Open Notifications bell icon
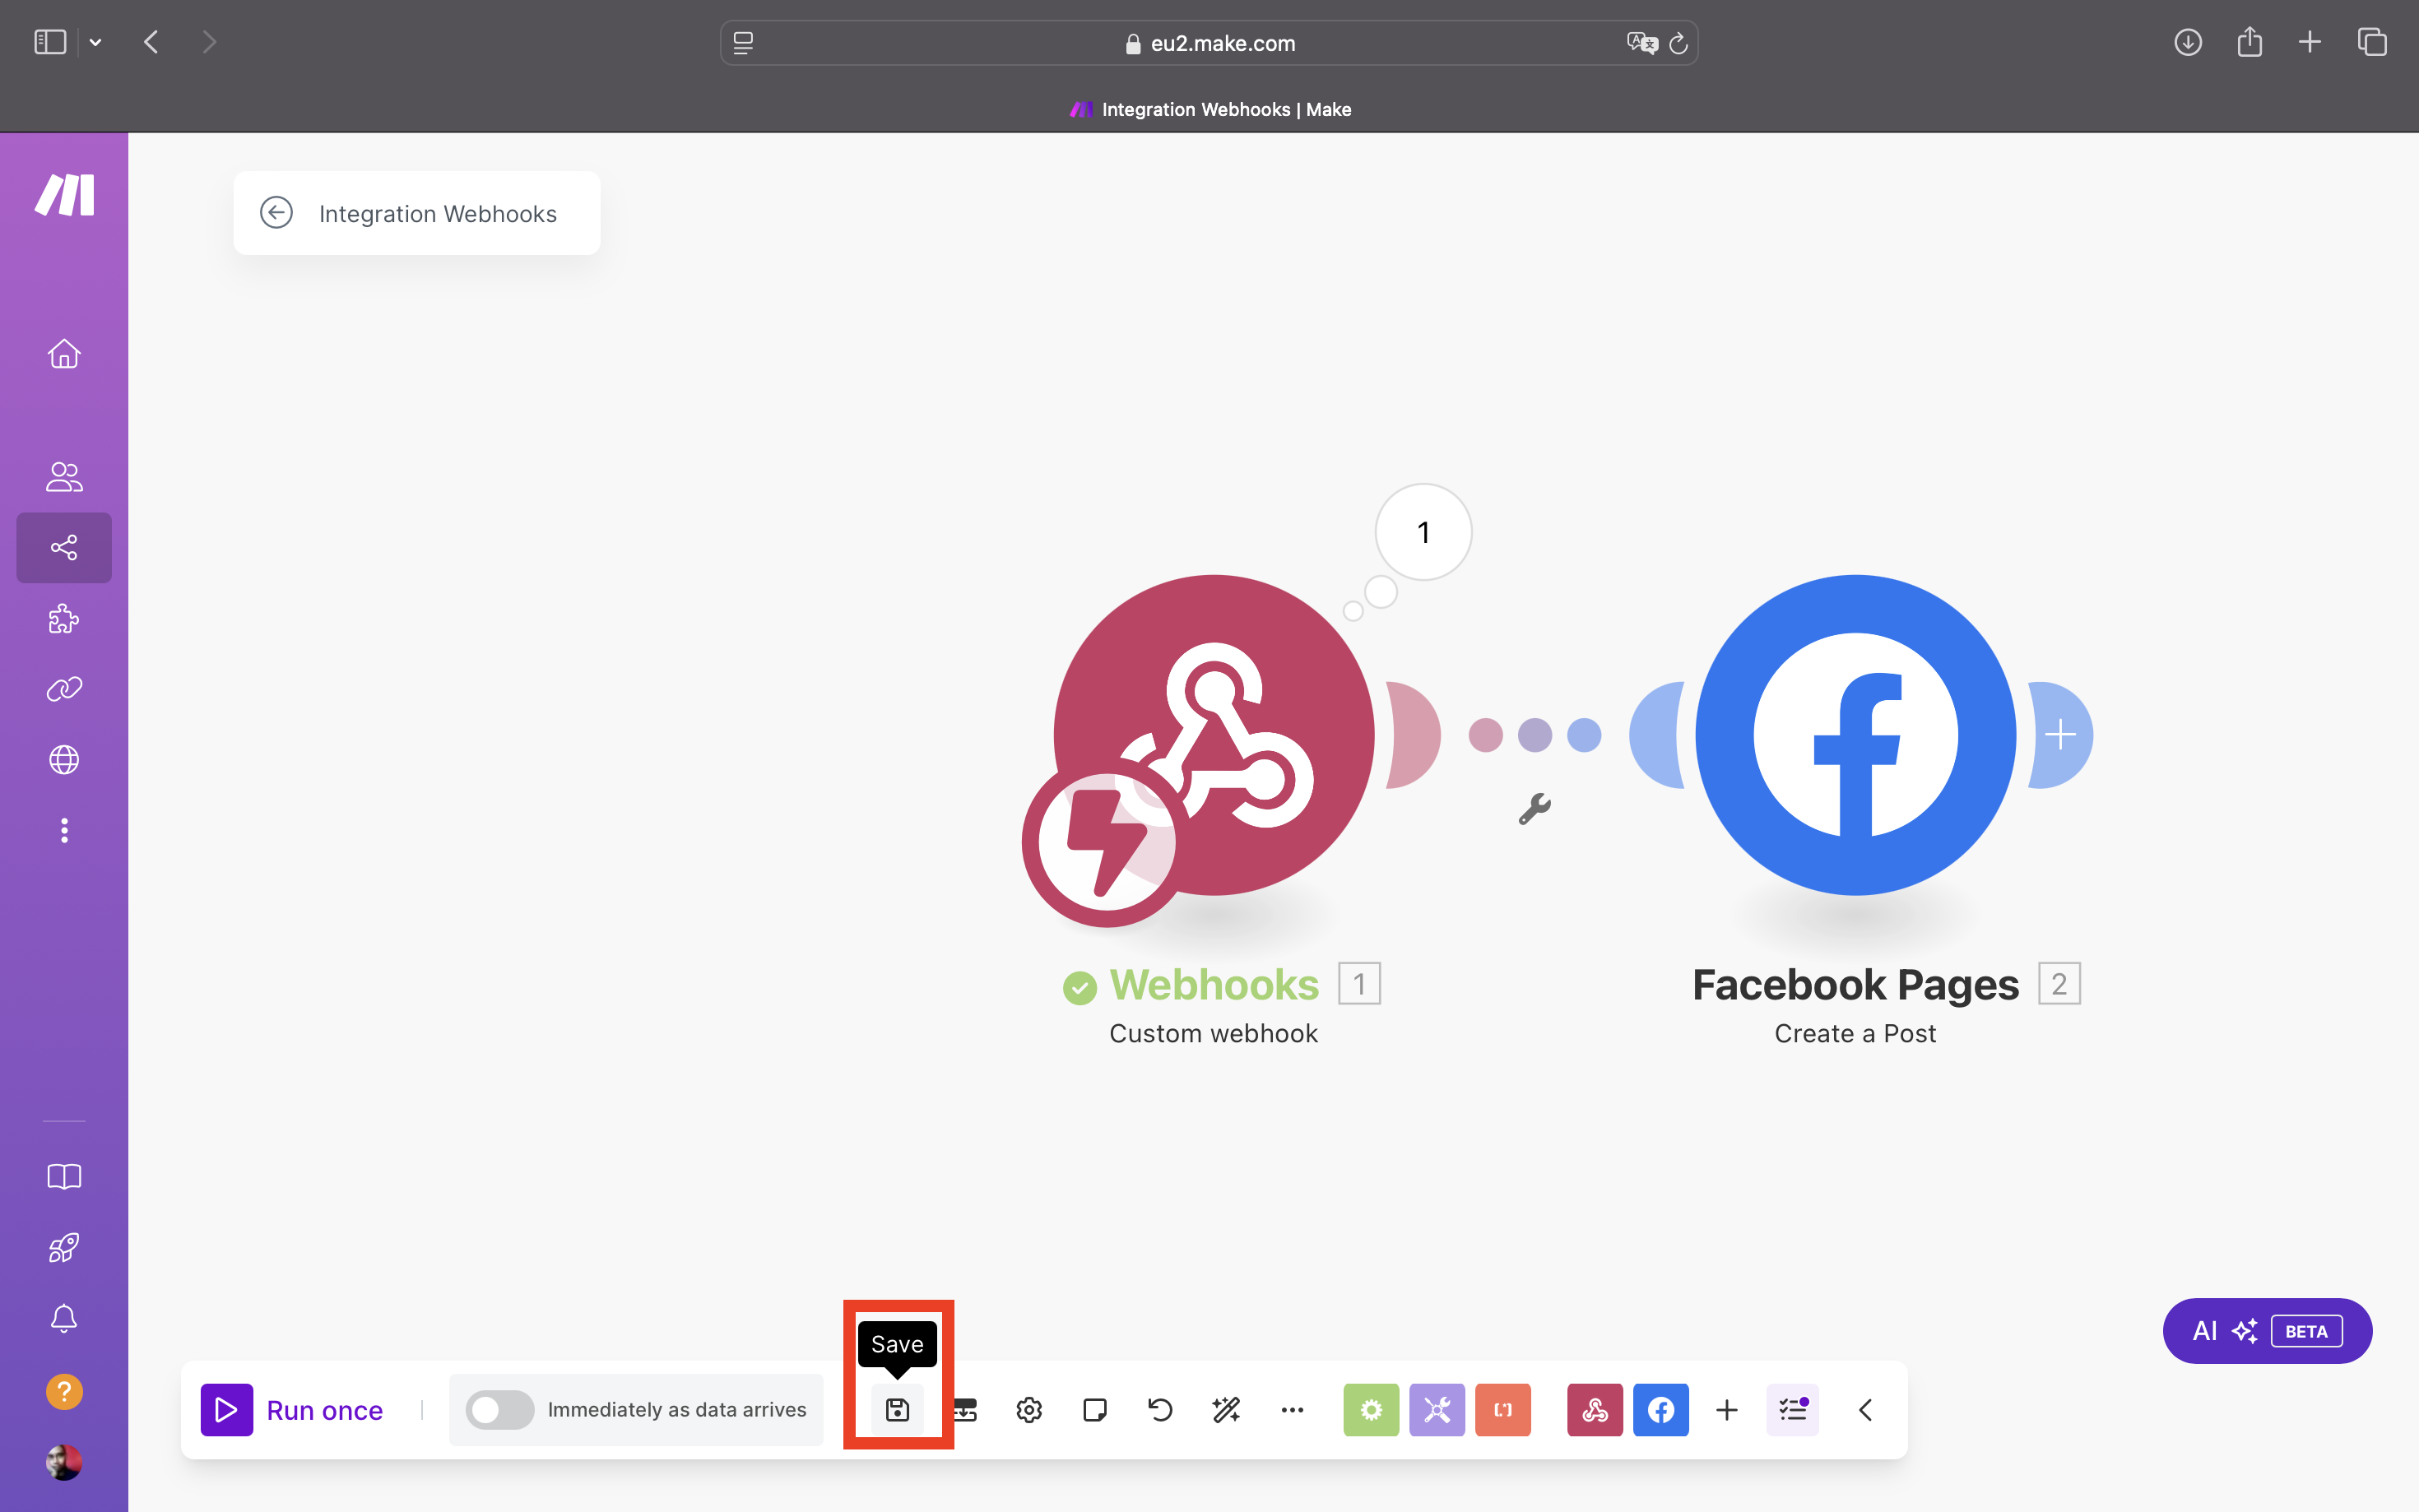This screenshot has width=2419, height=1512. click(x=64, y=1318)
